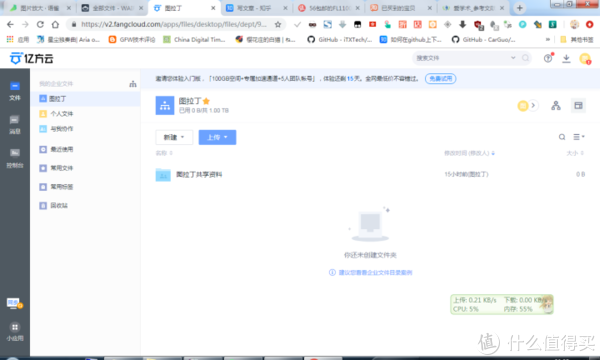Open GFW技术评论 bookmark
The image size is (600, 360).
(132, 39)
